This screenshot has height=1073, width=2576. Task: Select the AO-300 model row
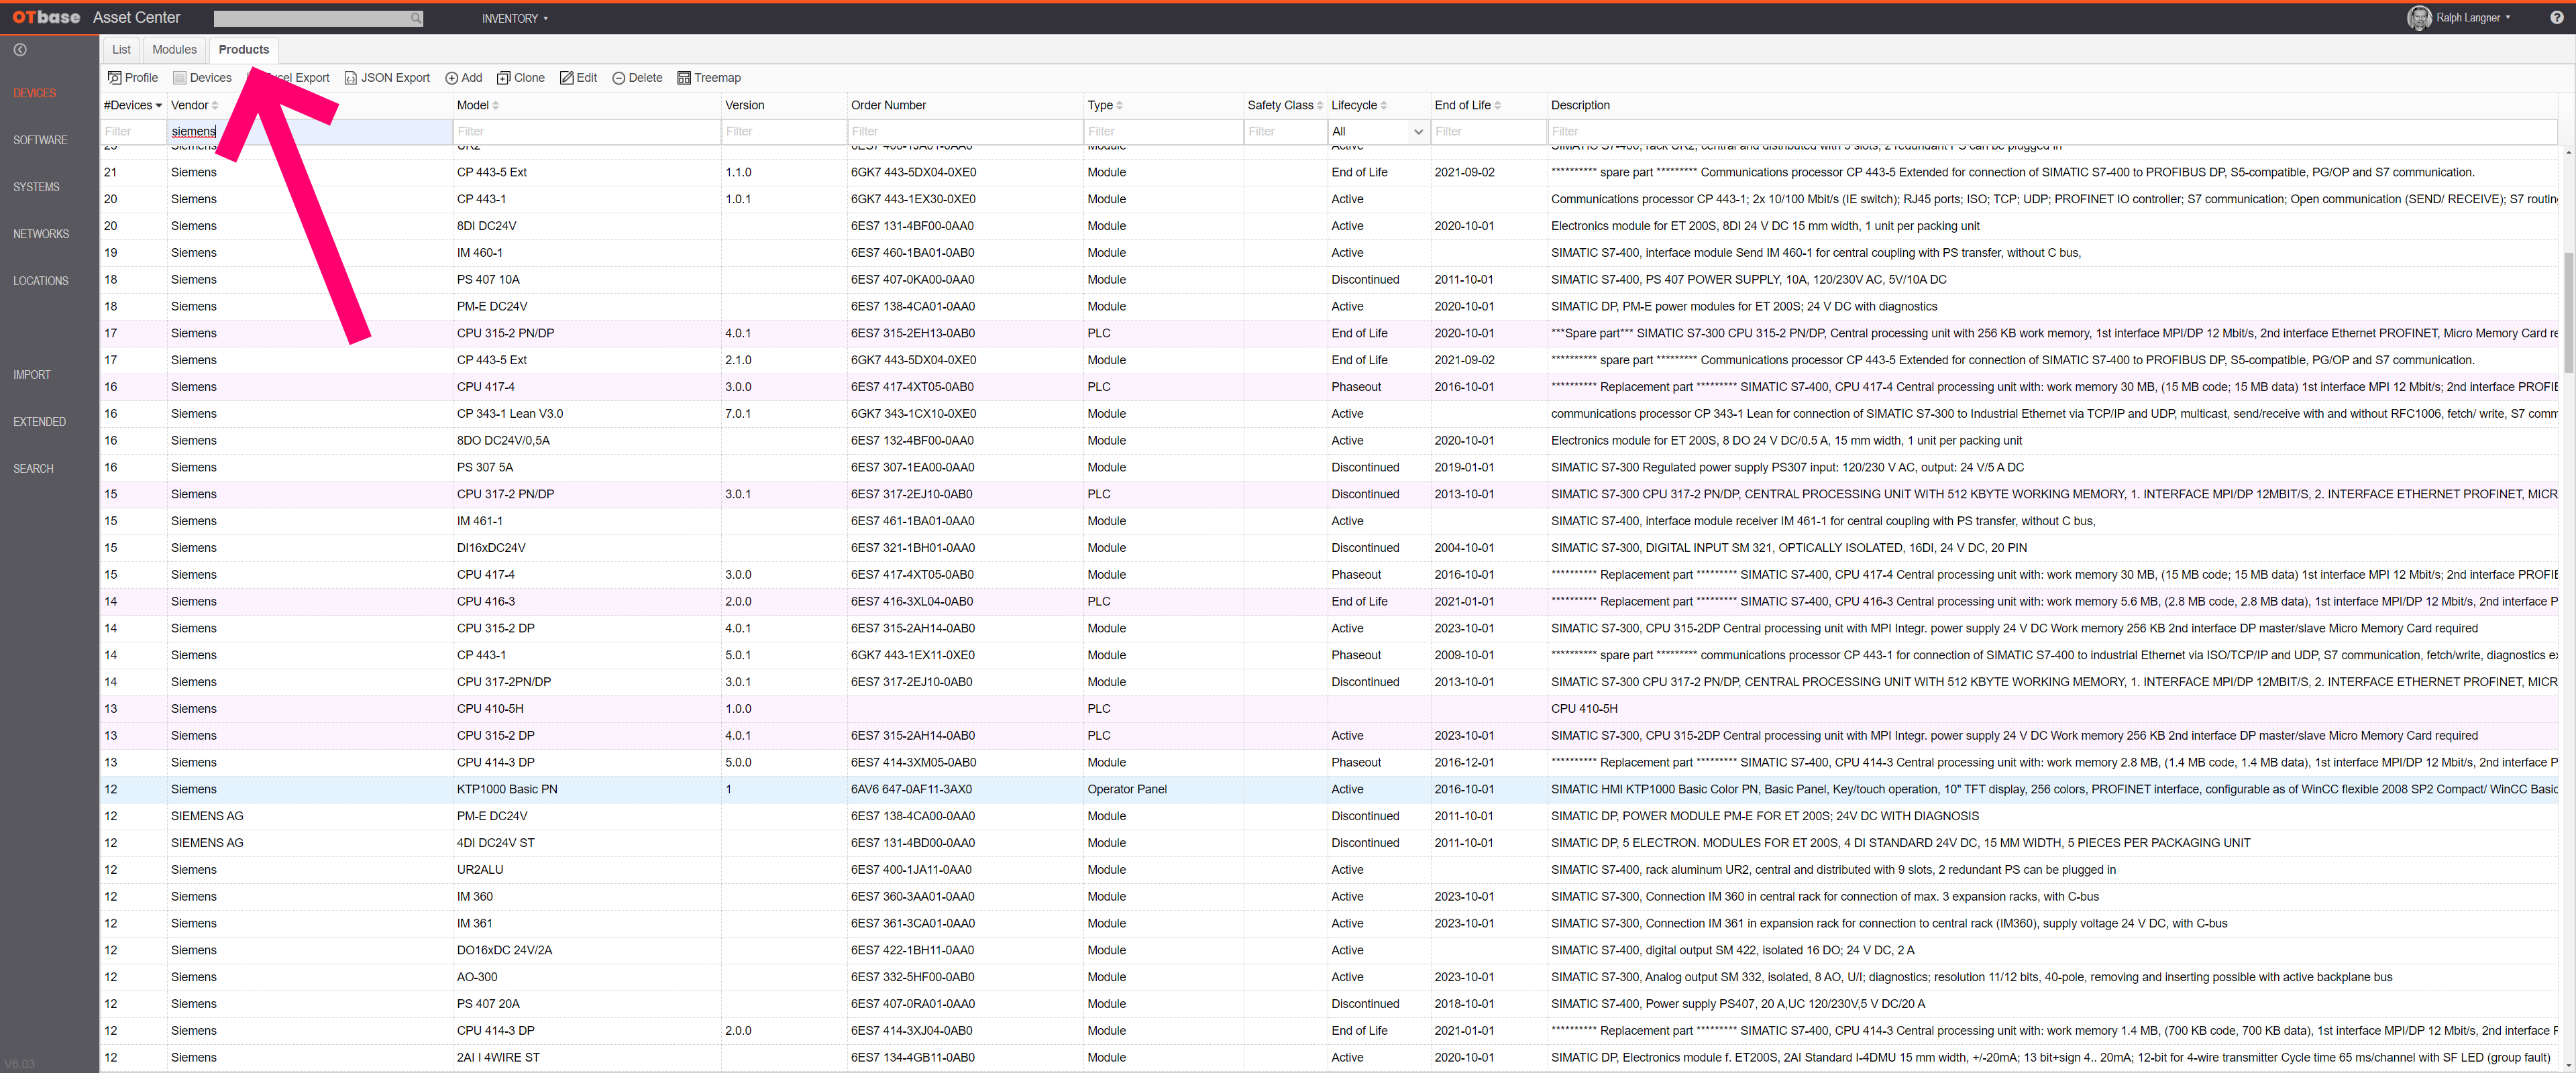tap(1330, 977)
